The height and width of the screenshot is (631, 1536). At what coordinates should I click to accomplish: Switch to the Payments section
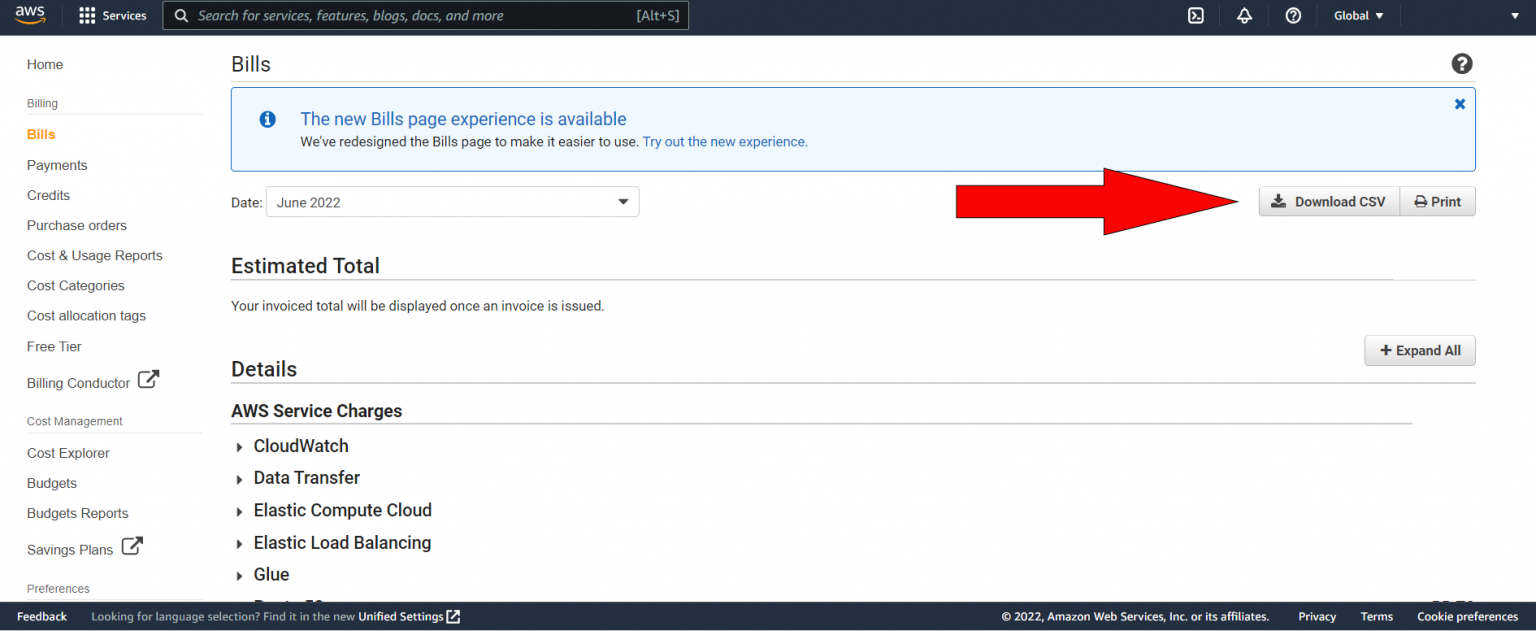[x=57, y=164]
